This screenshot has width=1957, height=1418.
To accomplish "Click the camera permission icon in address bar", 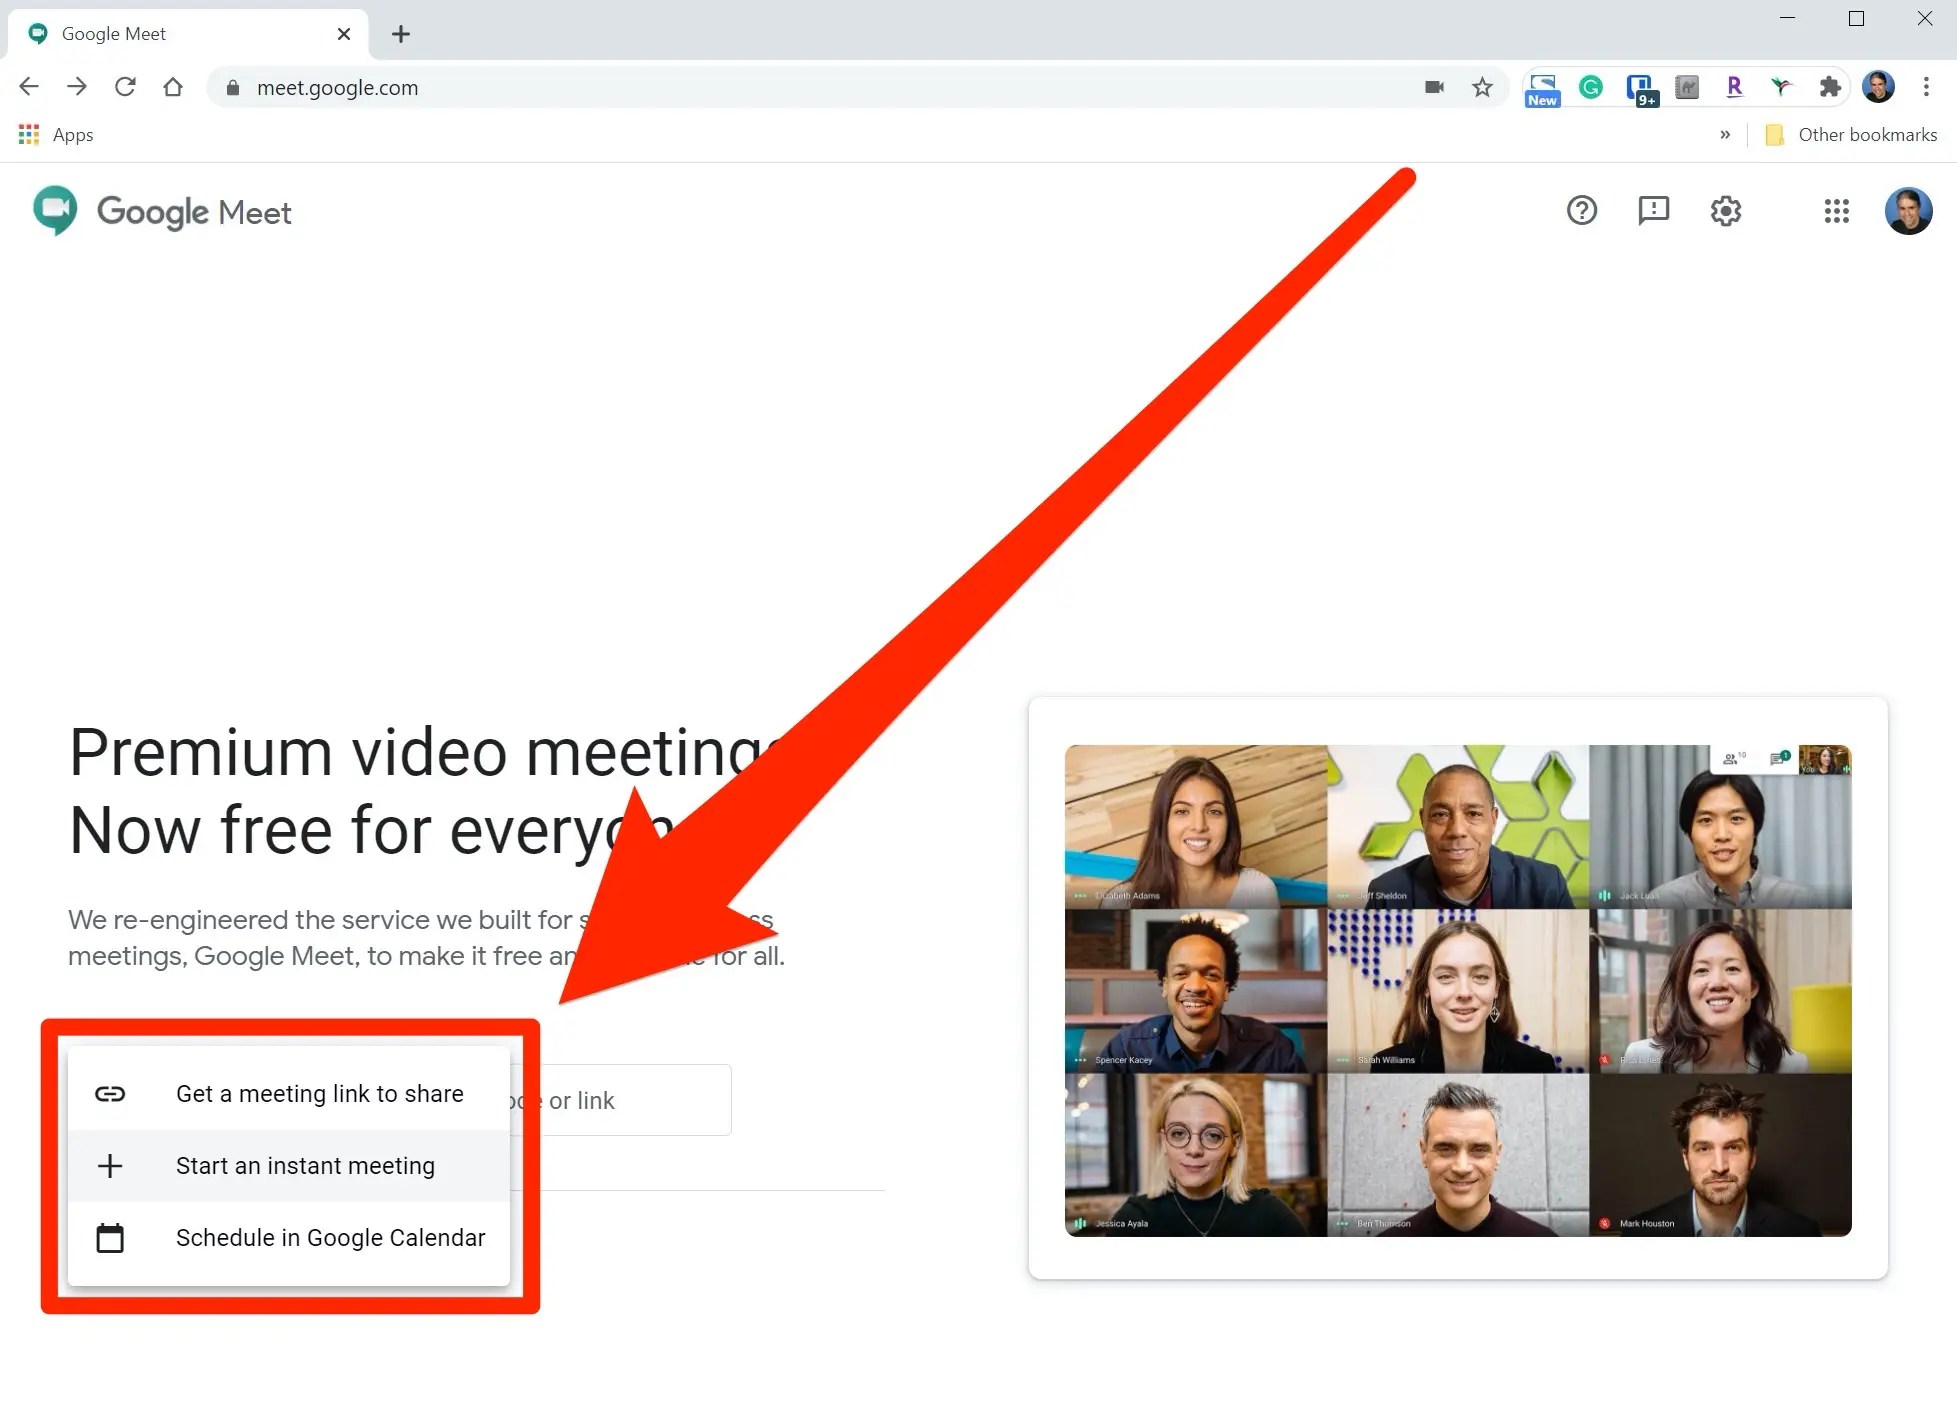I will tap(1434, 87).
